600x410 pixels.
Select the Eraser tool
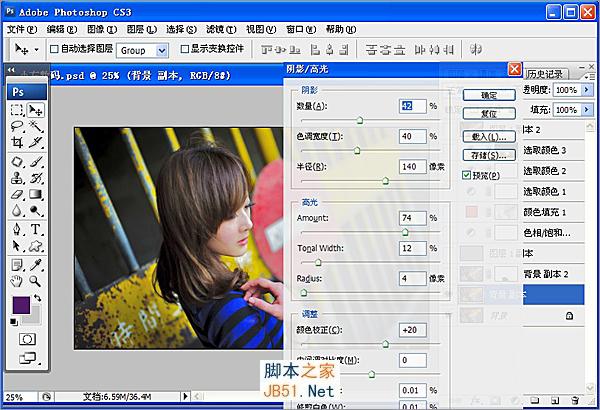click(x=17, y=194)
